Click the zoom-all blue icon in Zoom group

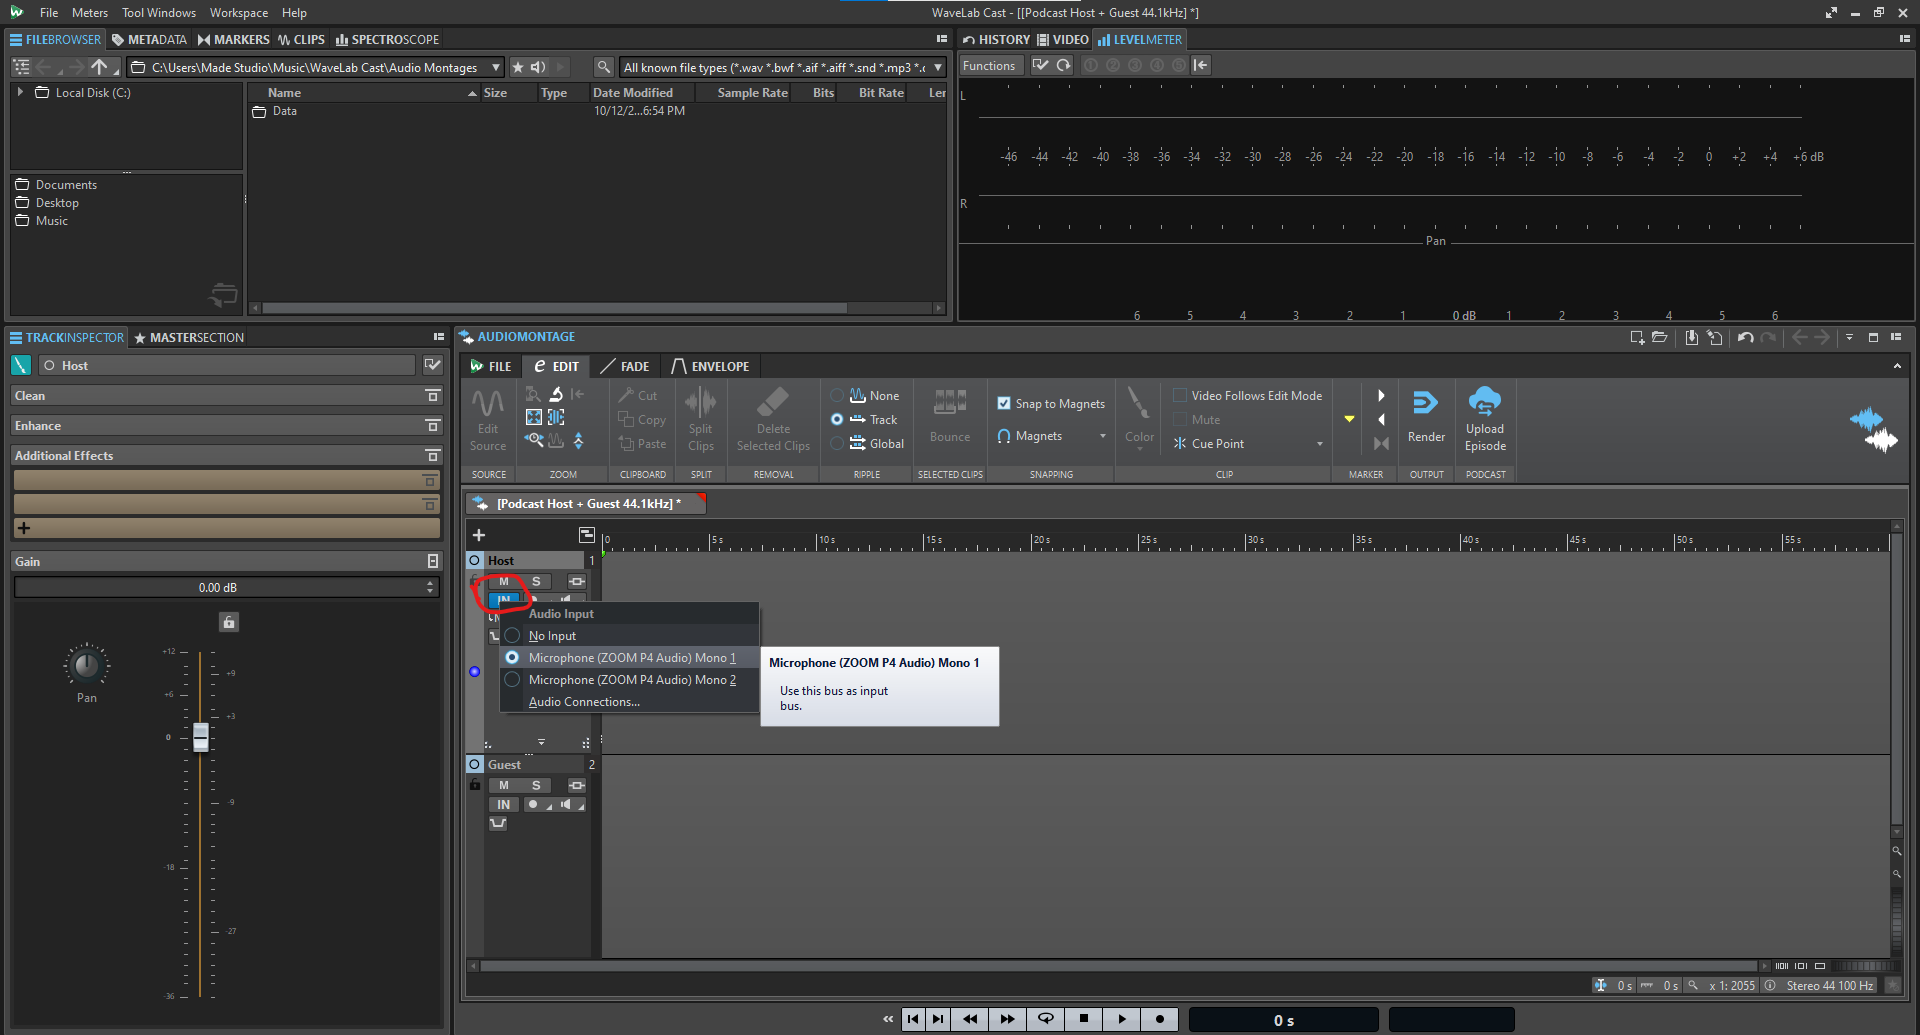pos(534,417)
